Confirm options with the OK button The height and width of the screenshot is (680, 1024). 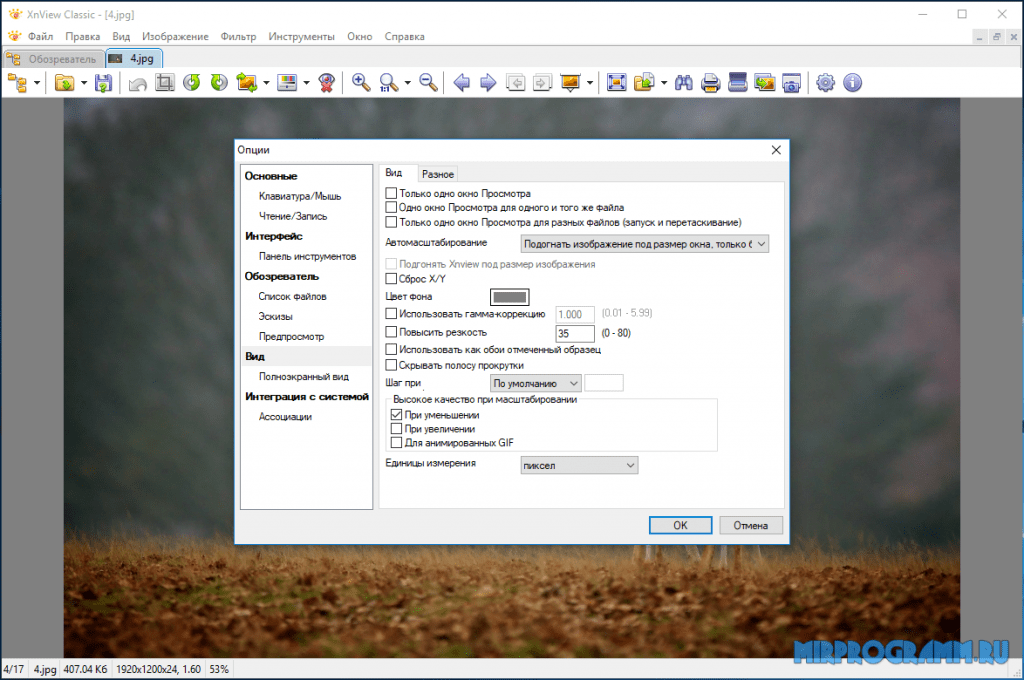point(680,525)
